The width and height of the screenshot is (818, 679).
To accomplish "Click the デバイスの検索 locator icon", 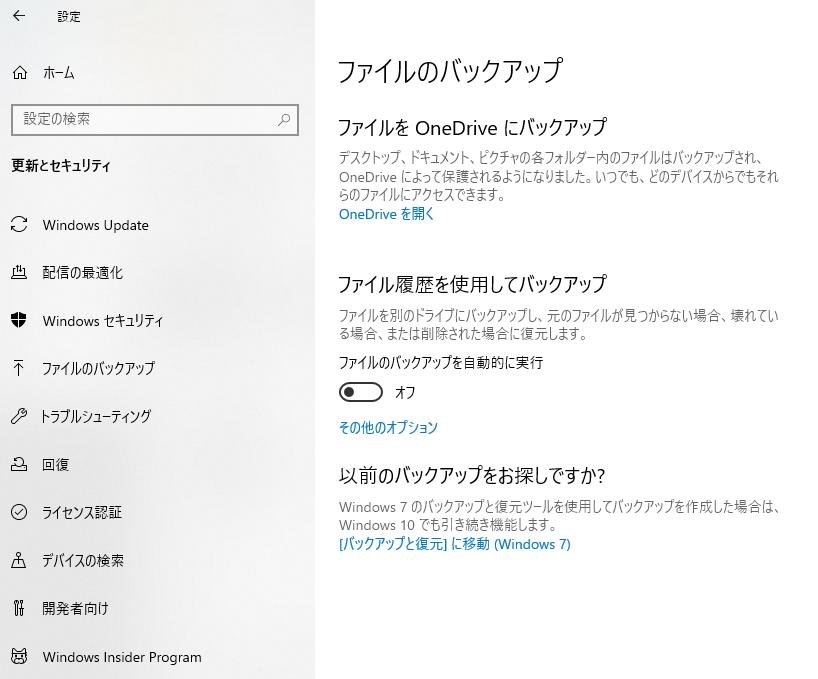I will 19,560.
